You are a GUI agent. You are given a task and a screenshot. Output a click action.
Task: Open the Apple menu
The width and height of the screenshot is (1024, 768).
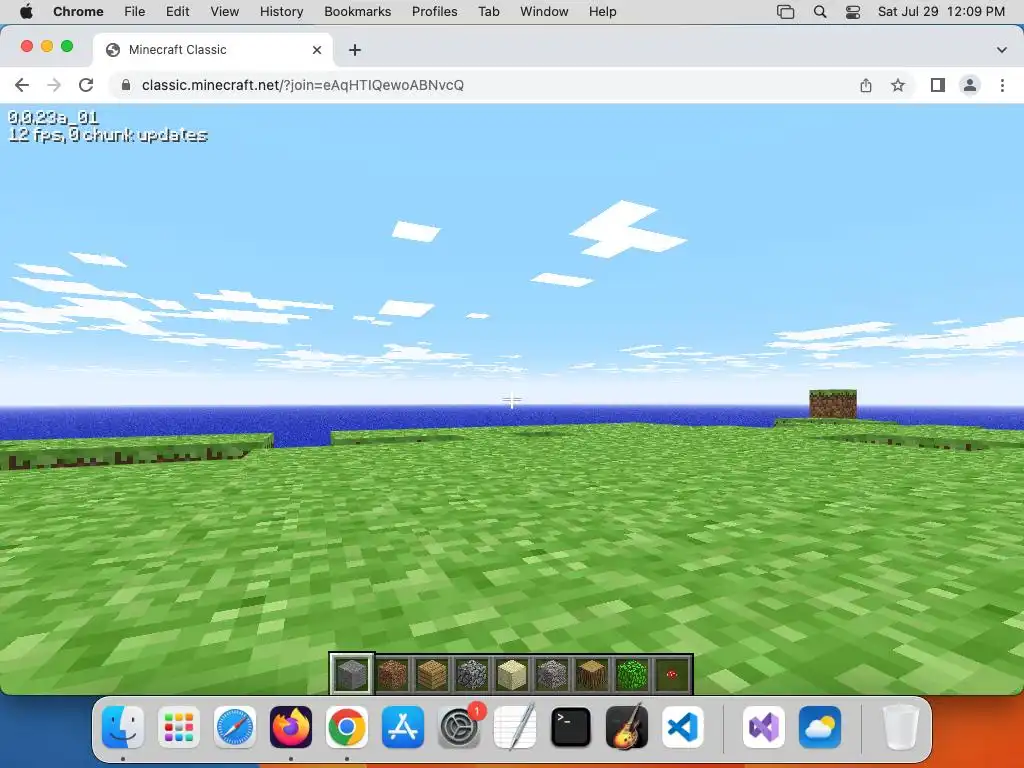click(x=26, y=11)
